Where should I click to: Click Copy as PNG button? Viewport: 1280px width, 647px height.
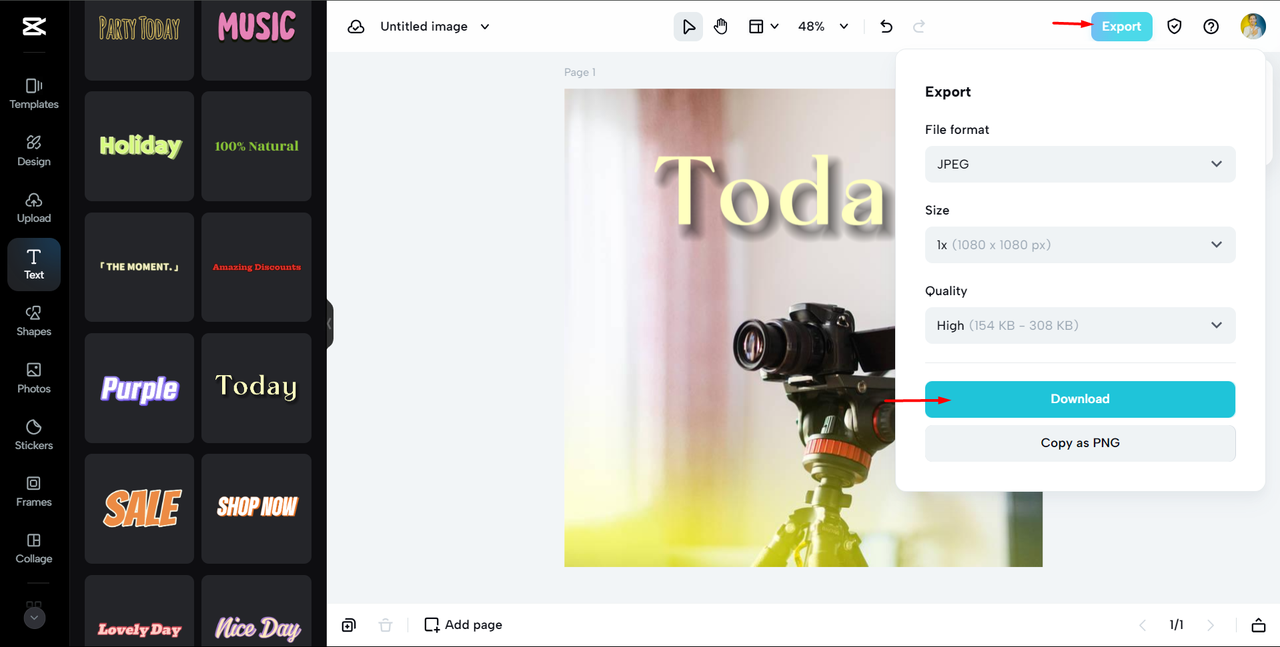tap(1080, 443)
